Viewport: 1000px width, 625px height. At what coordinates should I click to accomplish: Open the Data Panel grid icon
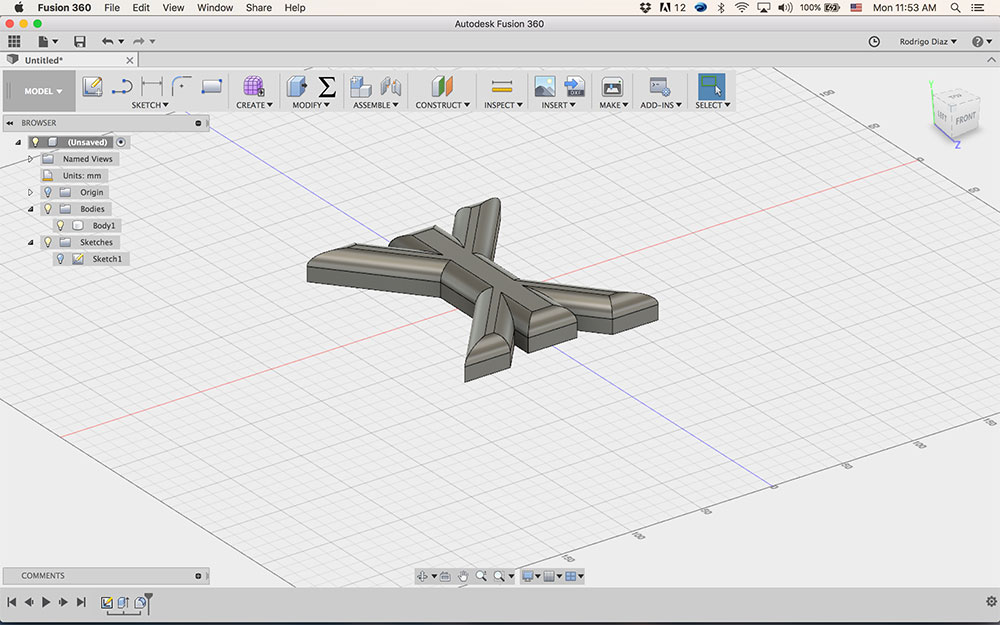click(x=14, y=41)
